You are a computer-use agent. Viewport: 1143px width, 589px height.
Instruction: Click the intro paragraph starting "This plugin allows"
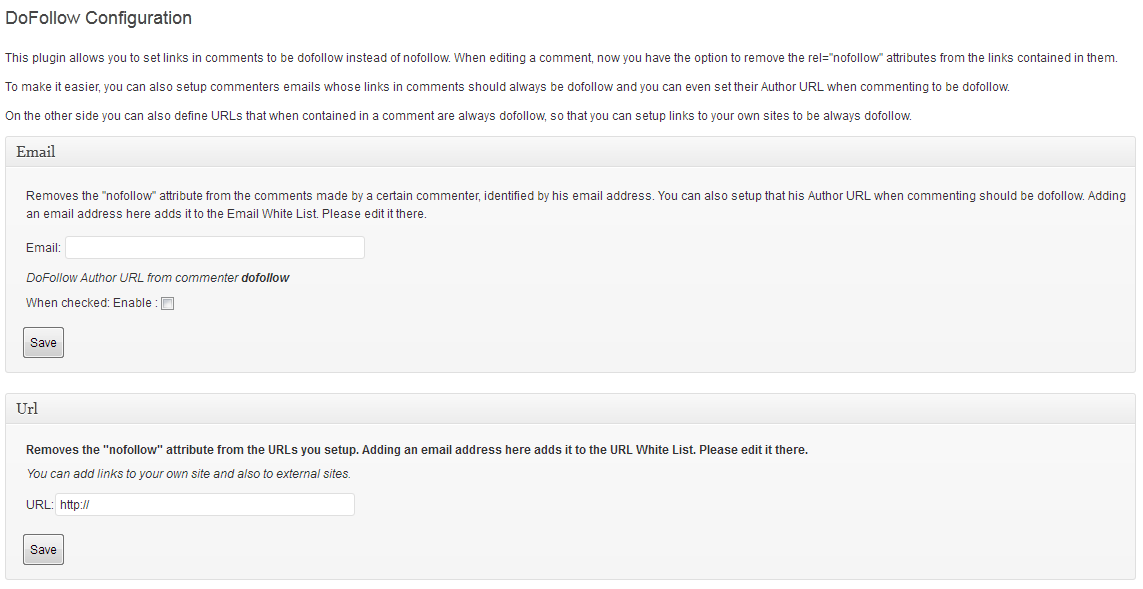[x=560, y=58]
